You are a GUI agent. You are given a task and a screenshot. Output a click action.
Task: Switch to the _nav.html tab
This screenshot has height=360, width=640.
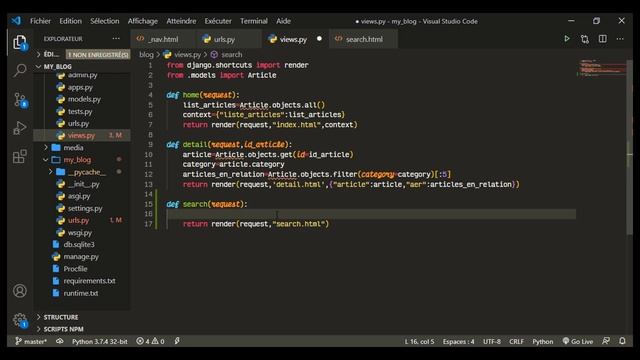(x=163, y=39)
